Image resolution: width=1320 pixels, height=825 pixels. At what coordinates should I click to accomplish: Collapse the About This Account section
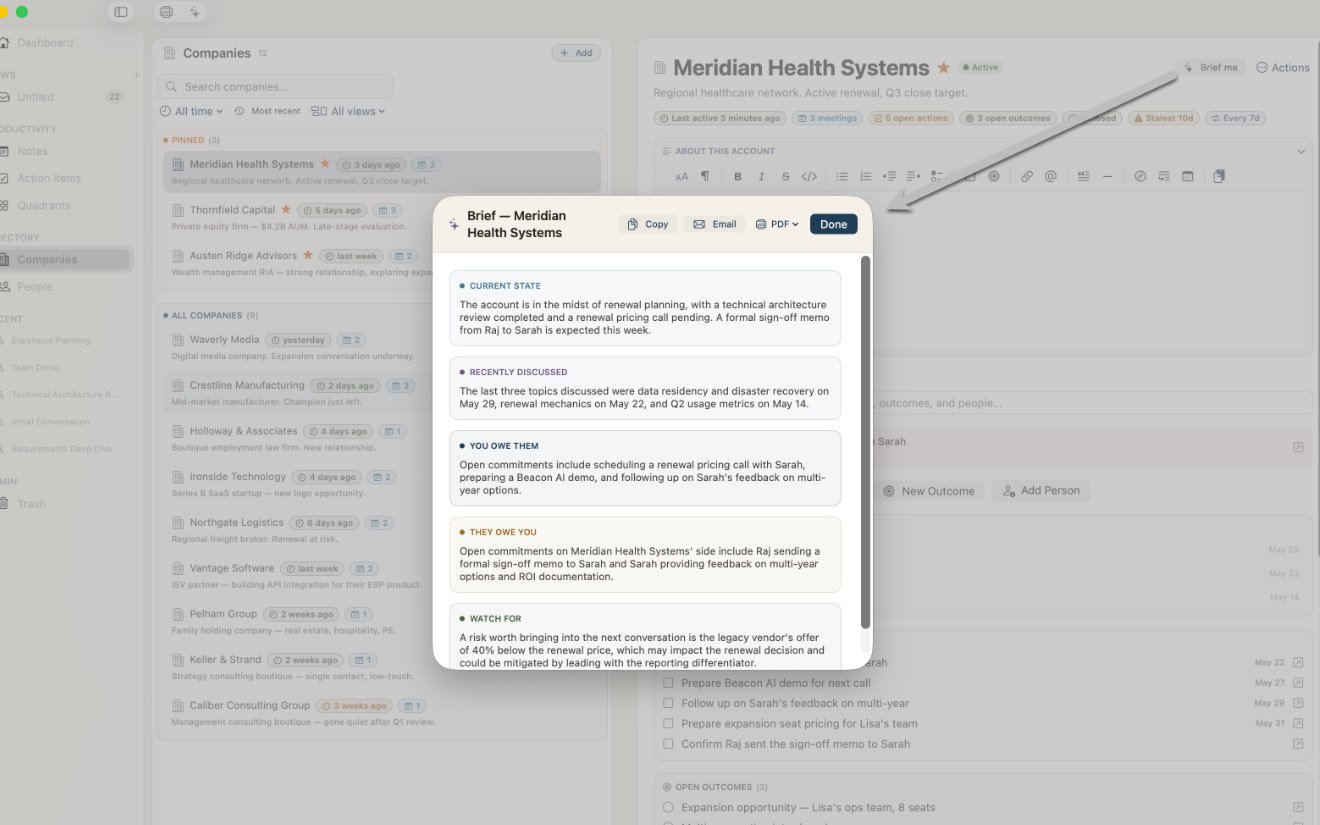tap(1301, 151)
